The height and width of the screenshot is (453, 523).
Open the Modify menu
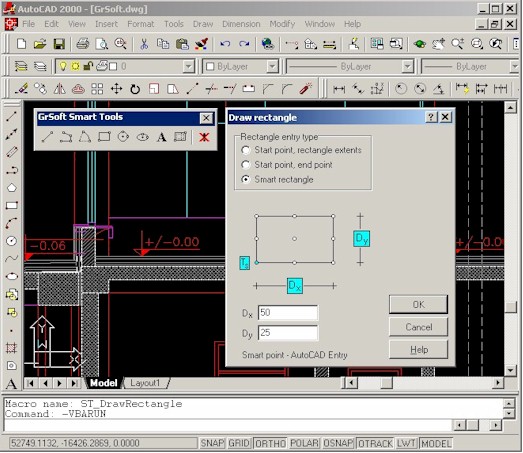coord(282,24)
